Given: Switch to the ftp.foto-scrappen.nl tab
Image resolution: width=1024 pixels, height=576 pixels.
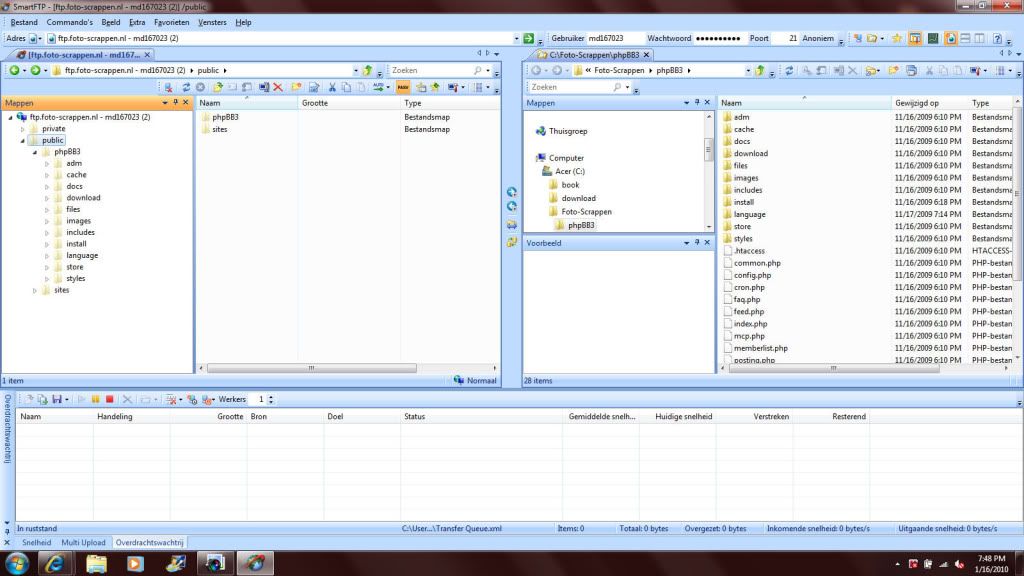Looking at the screenshot, I should 82,55.
